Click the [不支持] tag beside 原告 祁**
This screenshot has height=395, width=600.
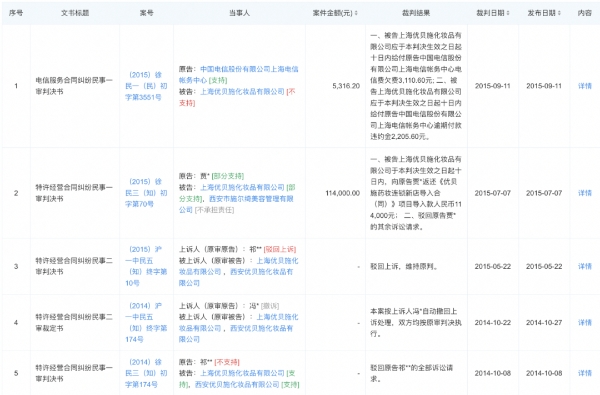(227, 362)
